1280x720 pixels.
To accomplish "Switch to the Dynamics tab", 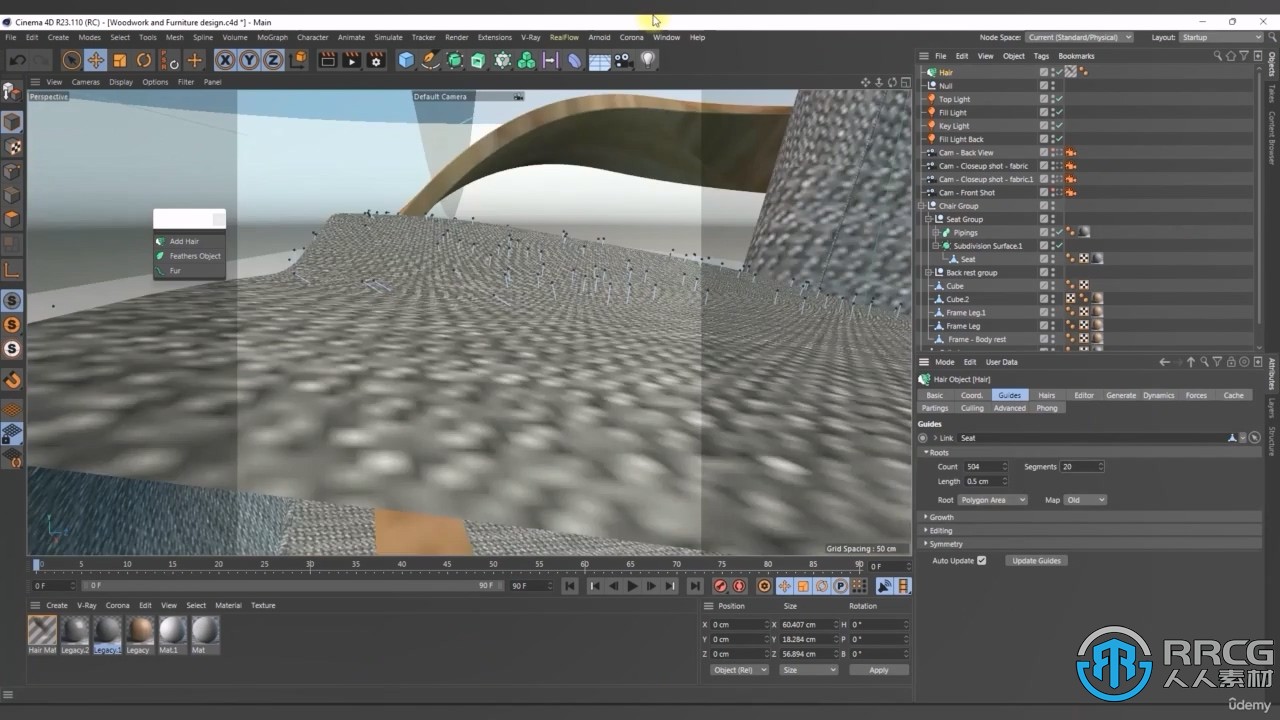I will (1158, 395).
